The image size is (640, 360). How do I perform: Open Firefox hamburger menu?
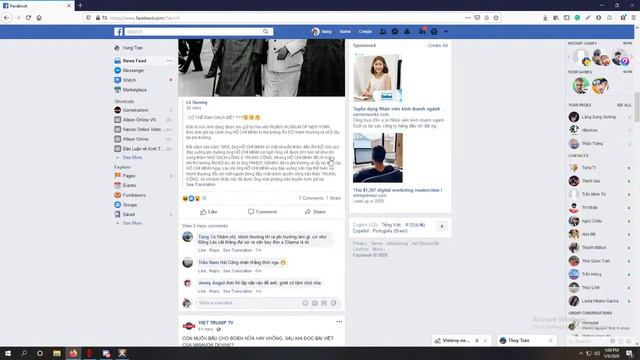pyautogui.click(x=633, y=18)
